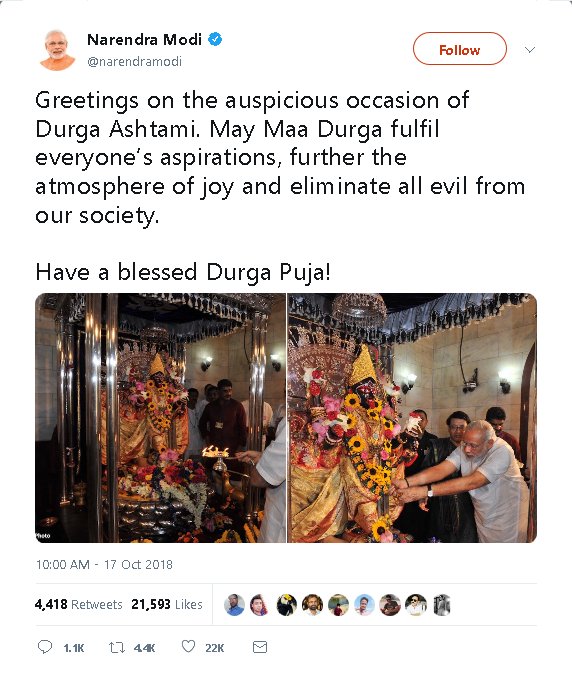Open Narendra Modi's profile picture
The height and width of the screenshot is (680, 572).
pos(57,50)
